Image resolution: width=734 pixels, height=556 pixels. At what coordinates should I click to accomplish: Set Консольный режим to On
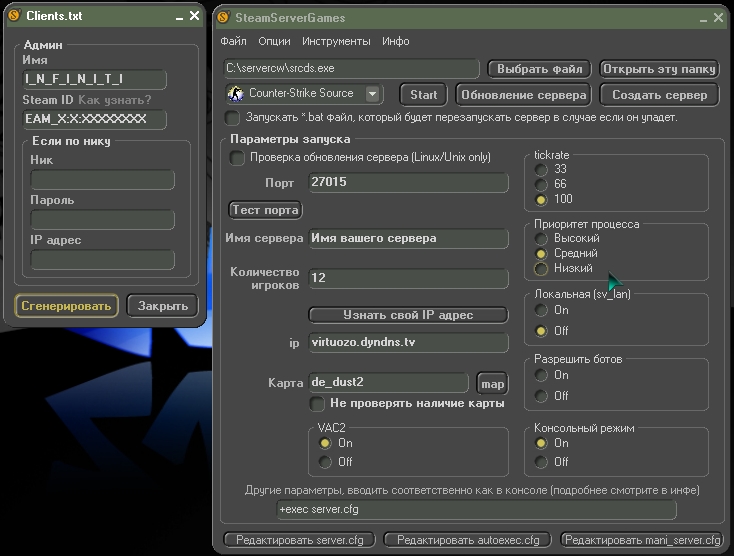pyautogui.click(x=541, y=443)
